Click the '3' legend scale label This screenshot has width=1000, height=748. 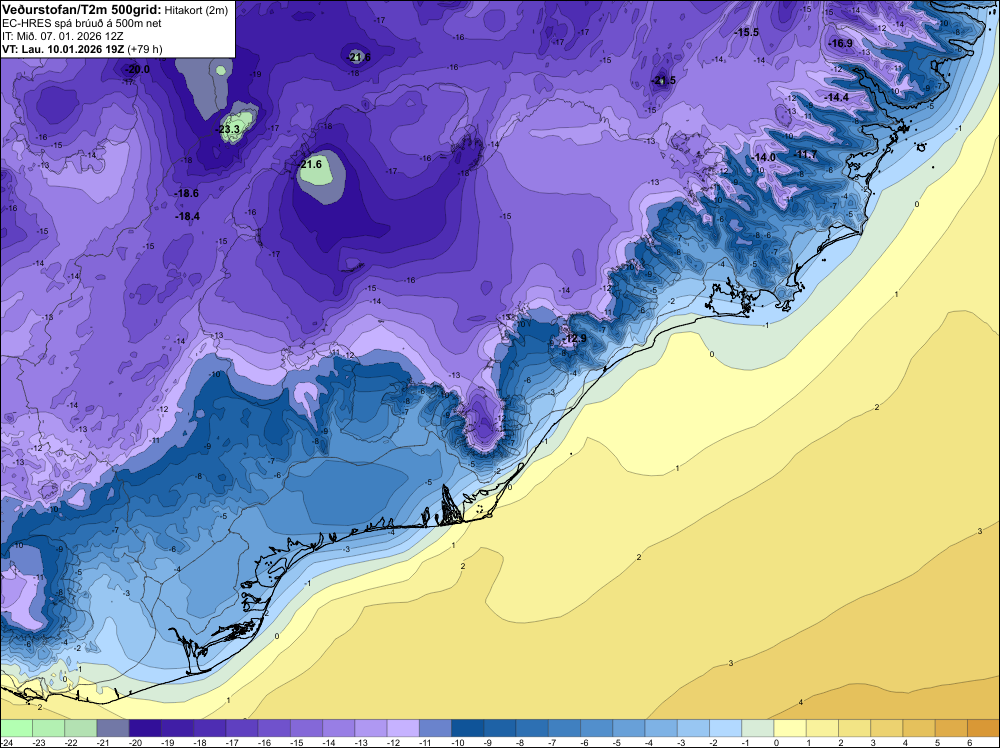point(873,742)
